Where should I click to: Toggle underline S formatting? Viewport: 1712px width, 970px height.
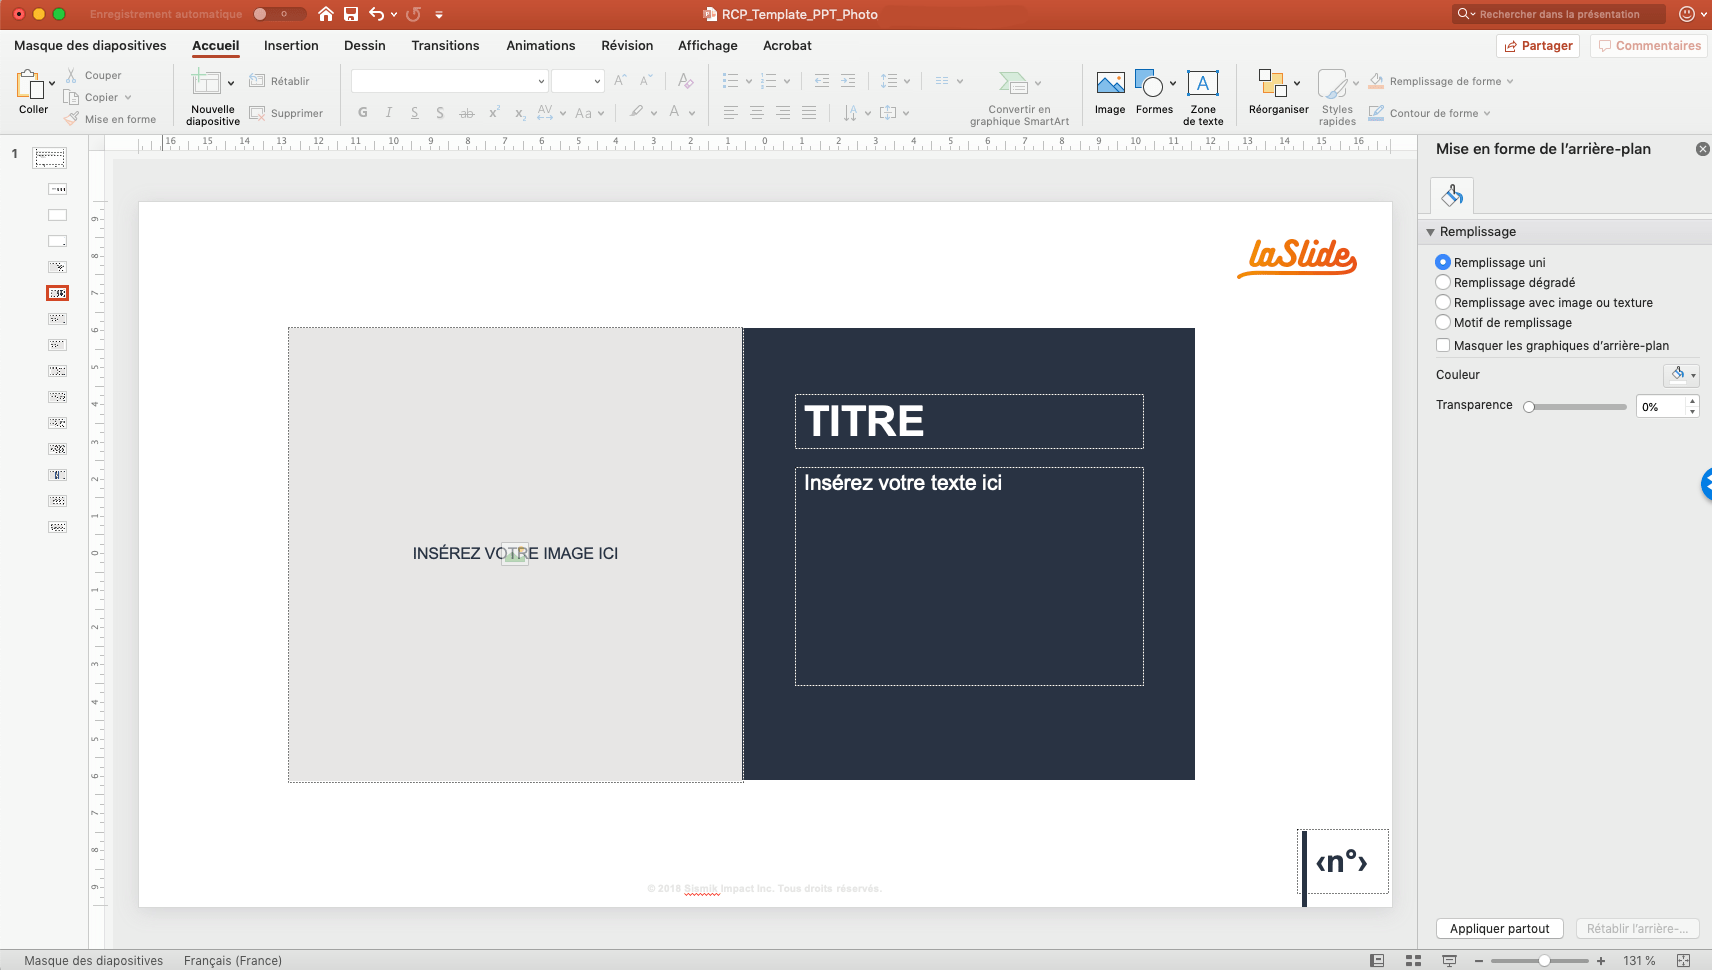(x=414, y=113)
